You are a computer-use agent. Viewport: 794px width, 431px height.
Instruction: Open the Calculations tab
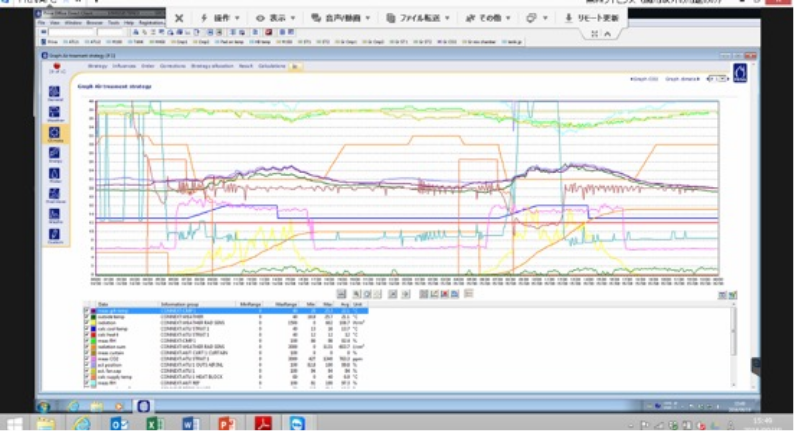coord(272,66)
